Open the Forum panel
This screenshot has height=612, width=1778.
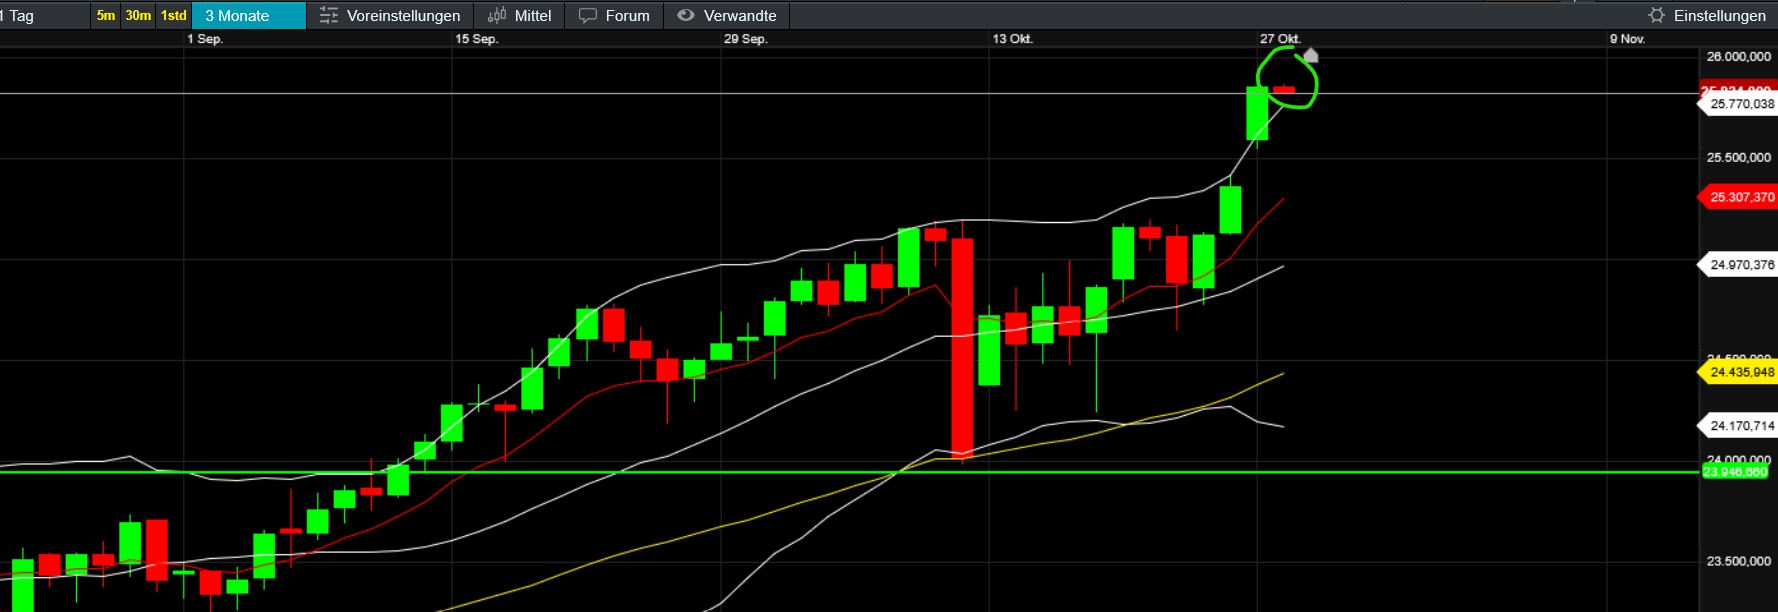[614, 15]
